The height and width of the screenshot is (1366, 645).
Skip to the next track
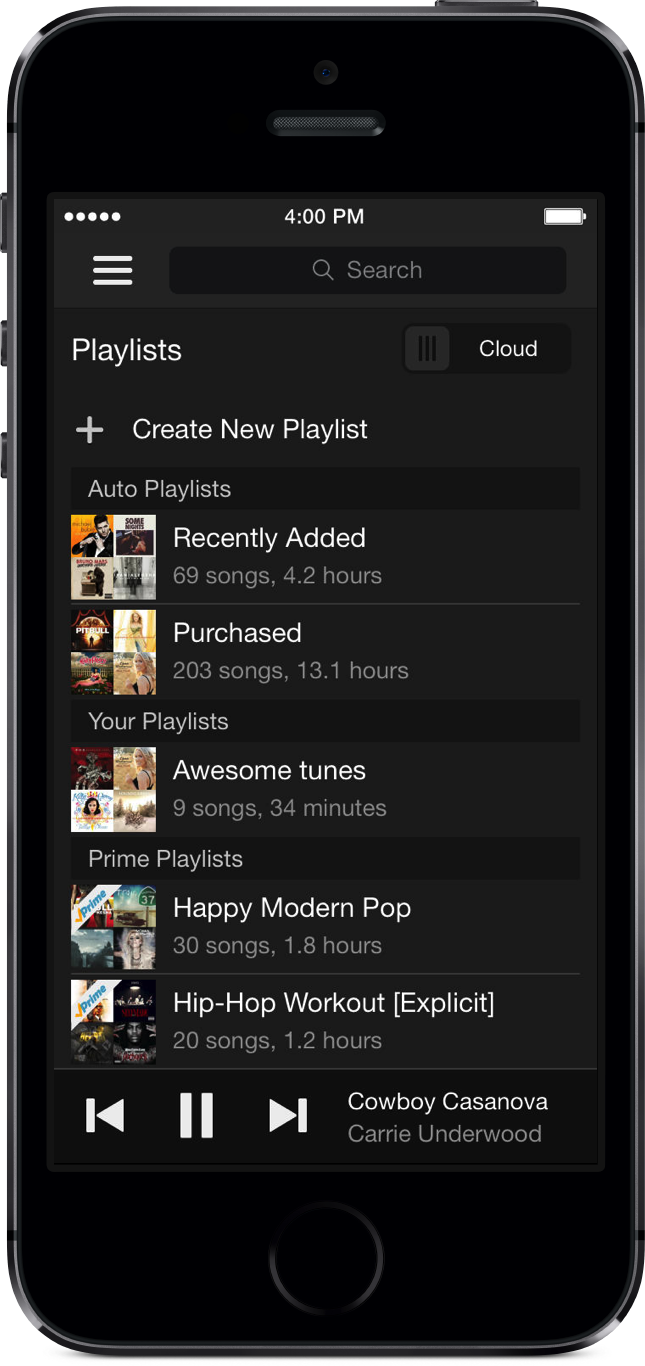tap(288, 1116)
